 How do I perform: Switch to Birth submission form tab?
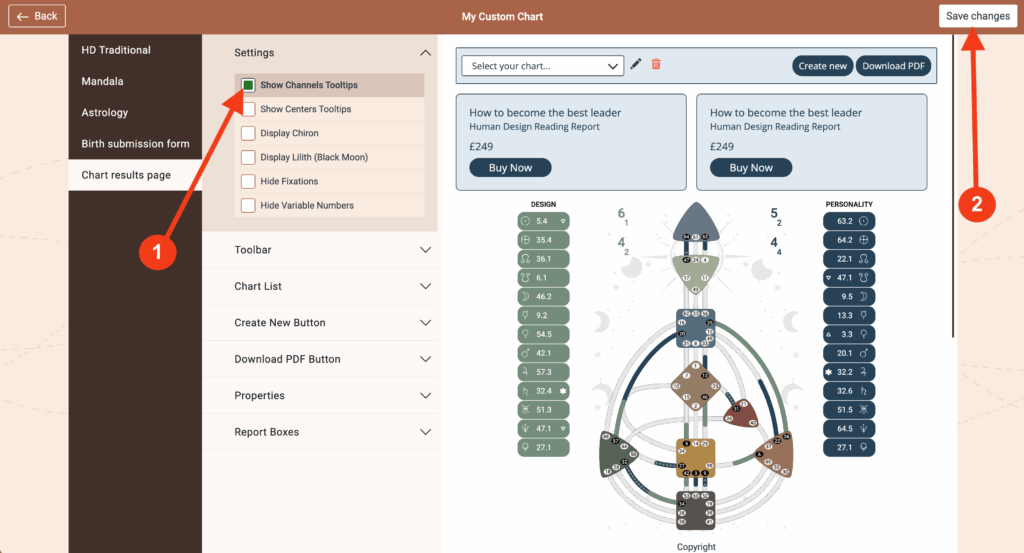pos(135,144)
